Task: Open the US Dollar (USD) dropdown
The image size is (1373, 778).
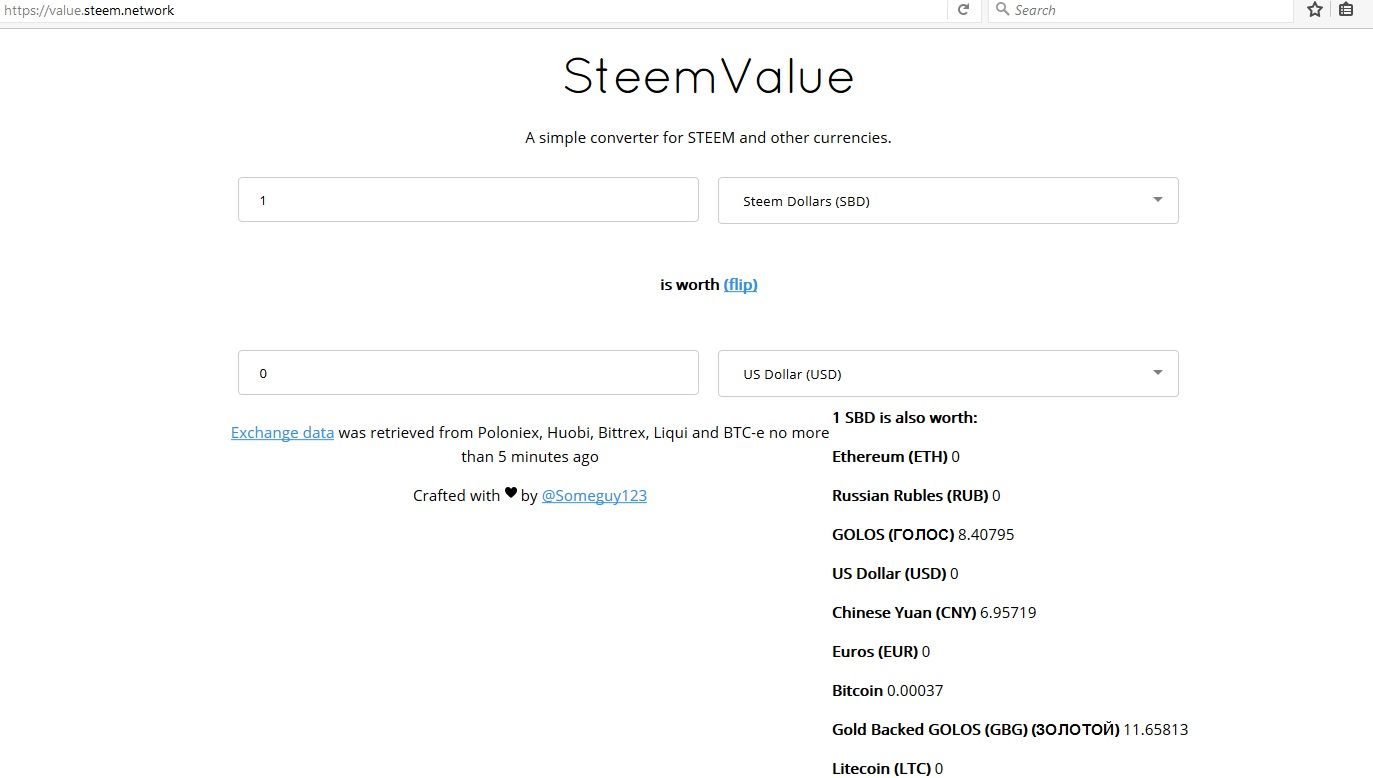Action: click(948, 374)
